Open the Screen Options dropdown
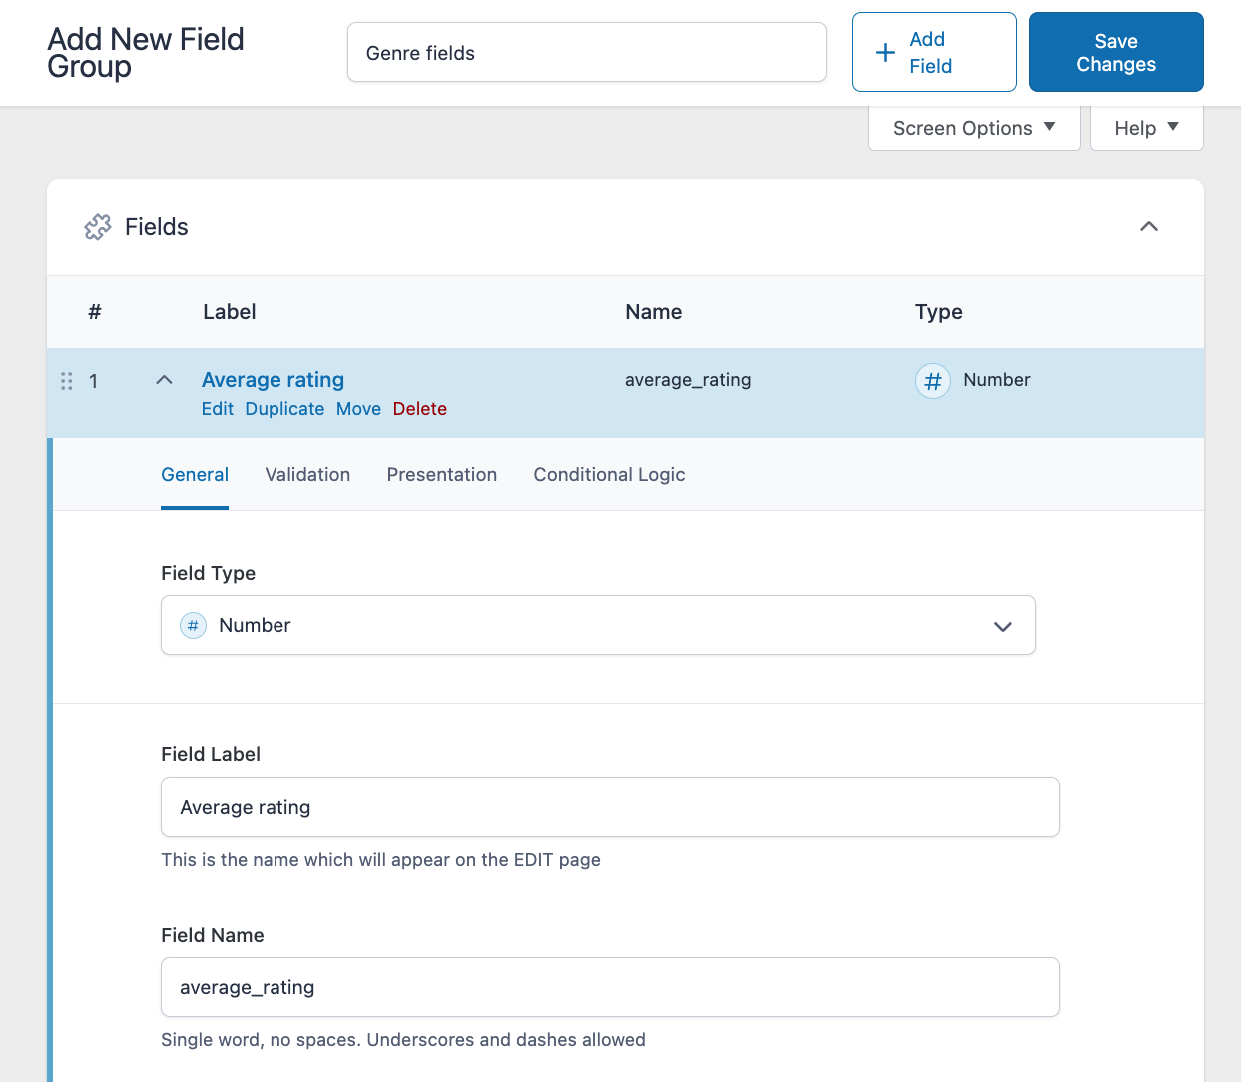The image size is (1241, 1082). click(x=972, y=128)
